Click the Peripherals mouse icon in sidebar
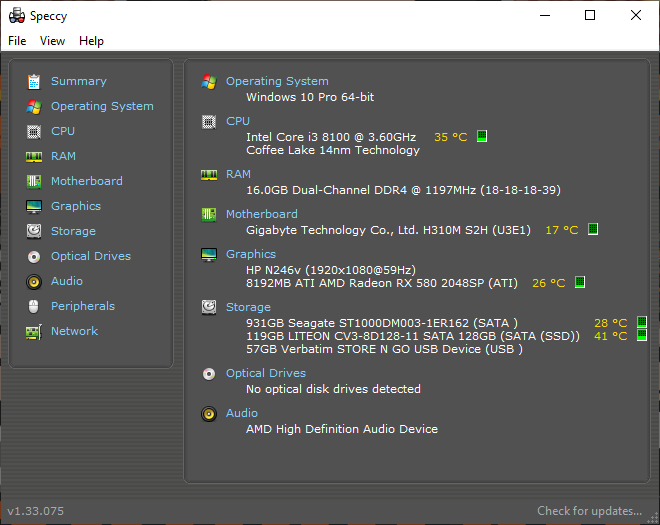660x525 pixels. pos(34,306)
